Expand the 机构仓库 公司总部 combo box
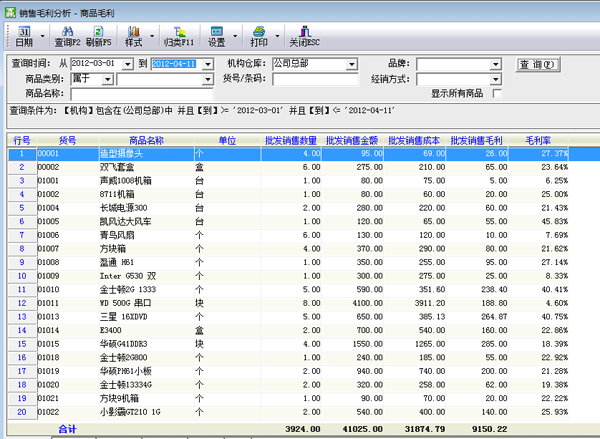 [x=352, y=64]
